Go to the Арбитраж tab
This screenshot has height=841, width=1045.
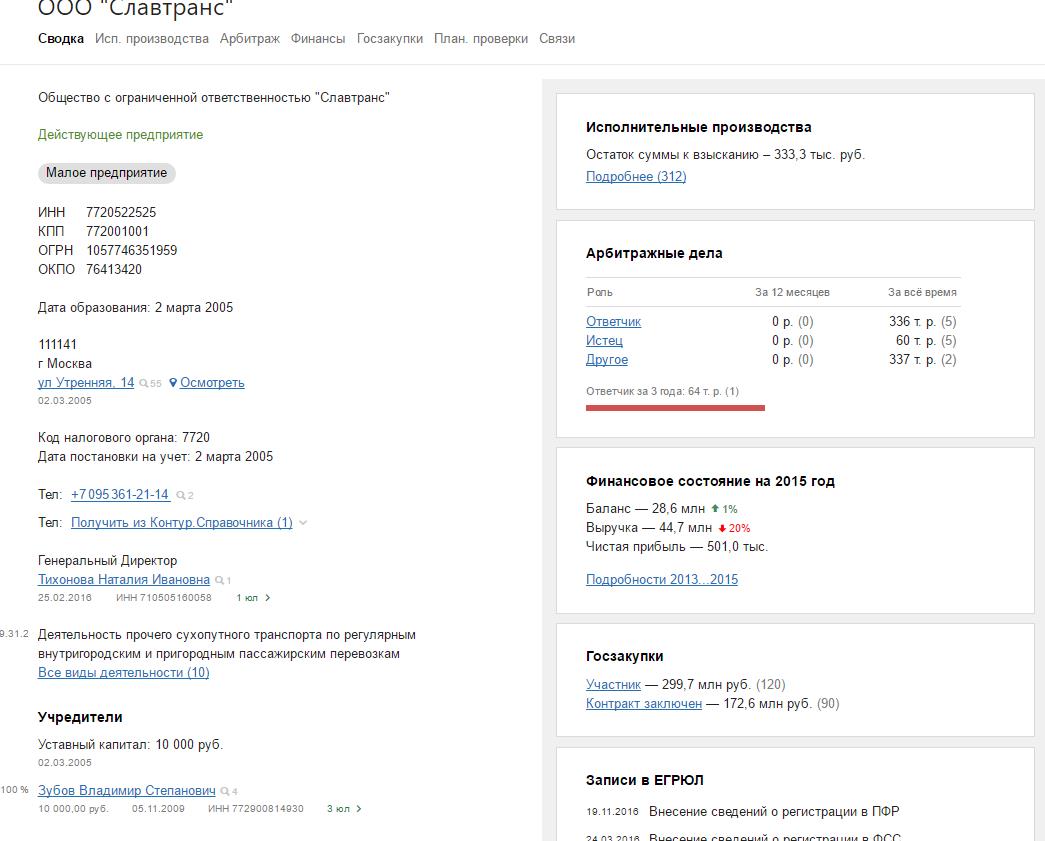250,39
